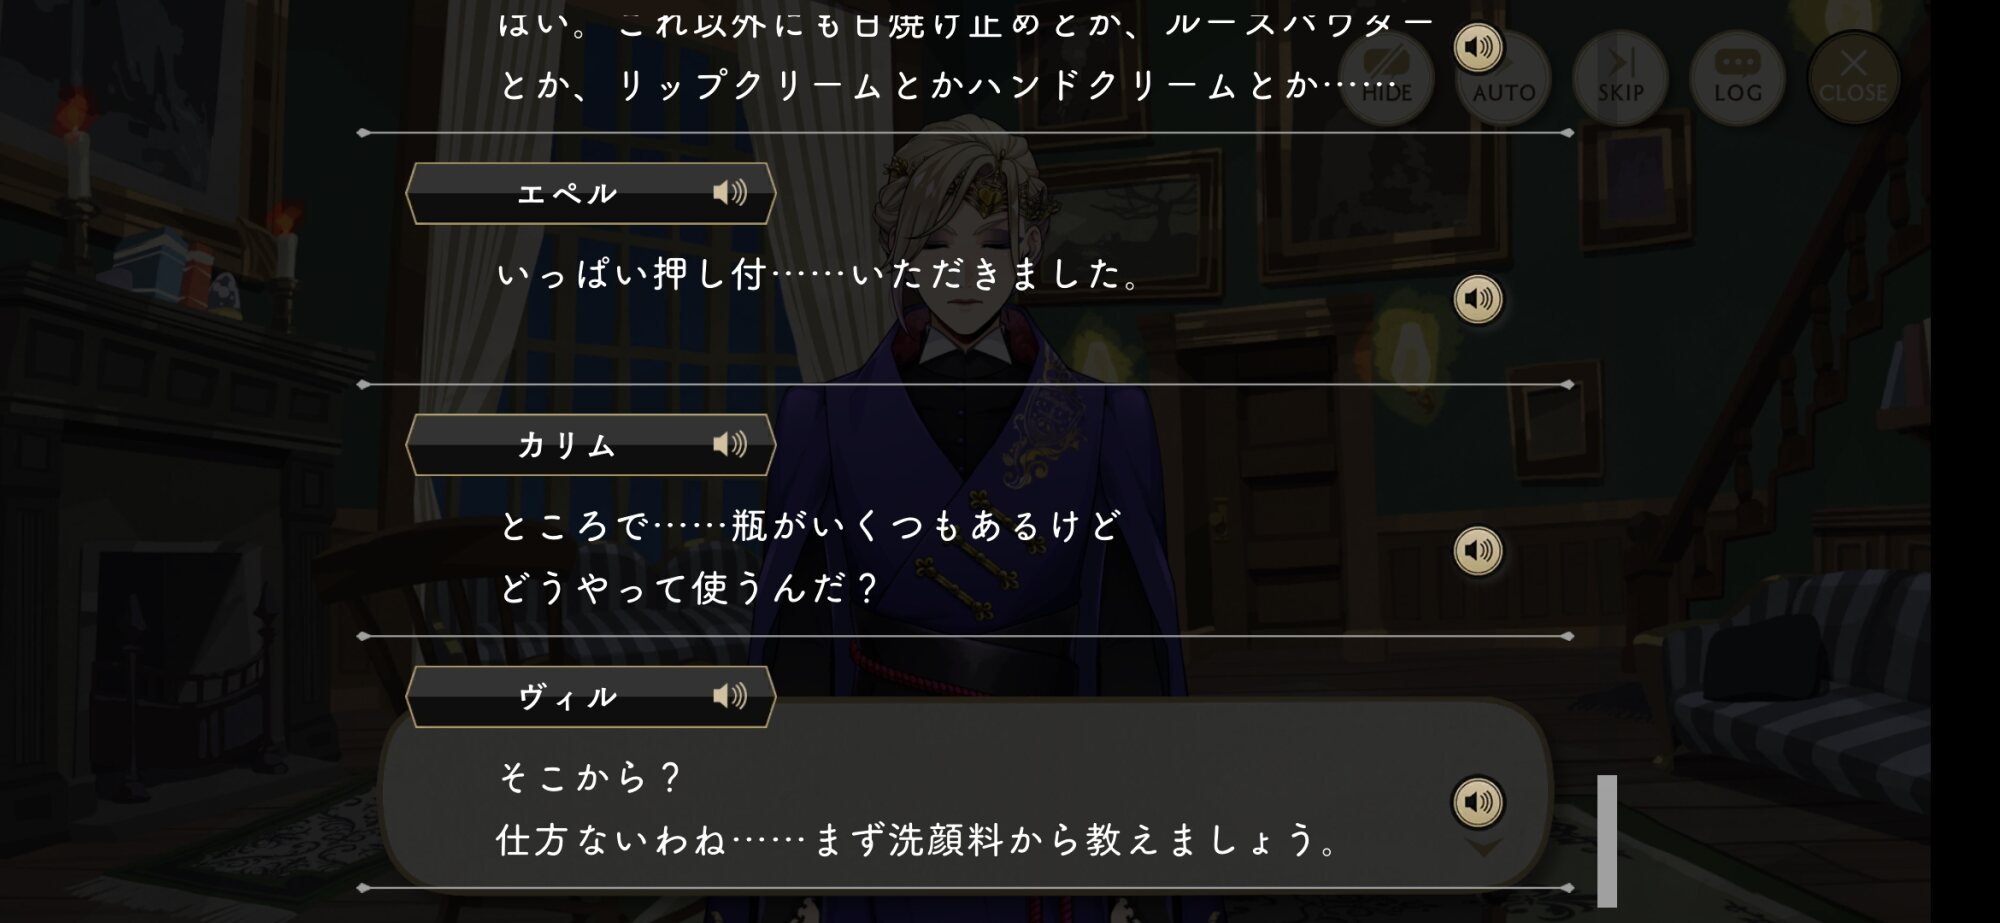Play voice on the エペル name tag

coord(730,192)
